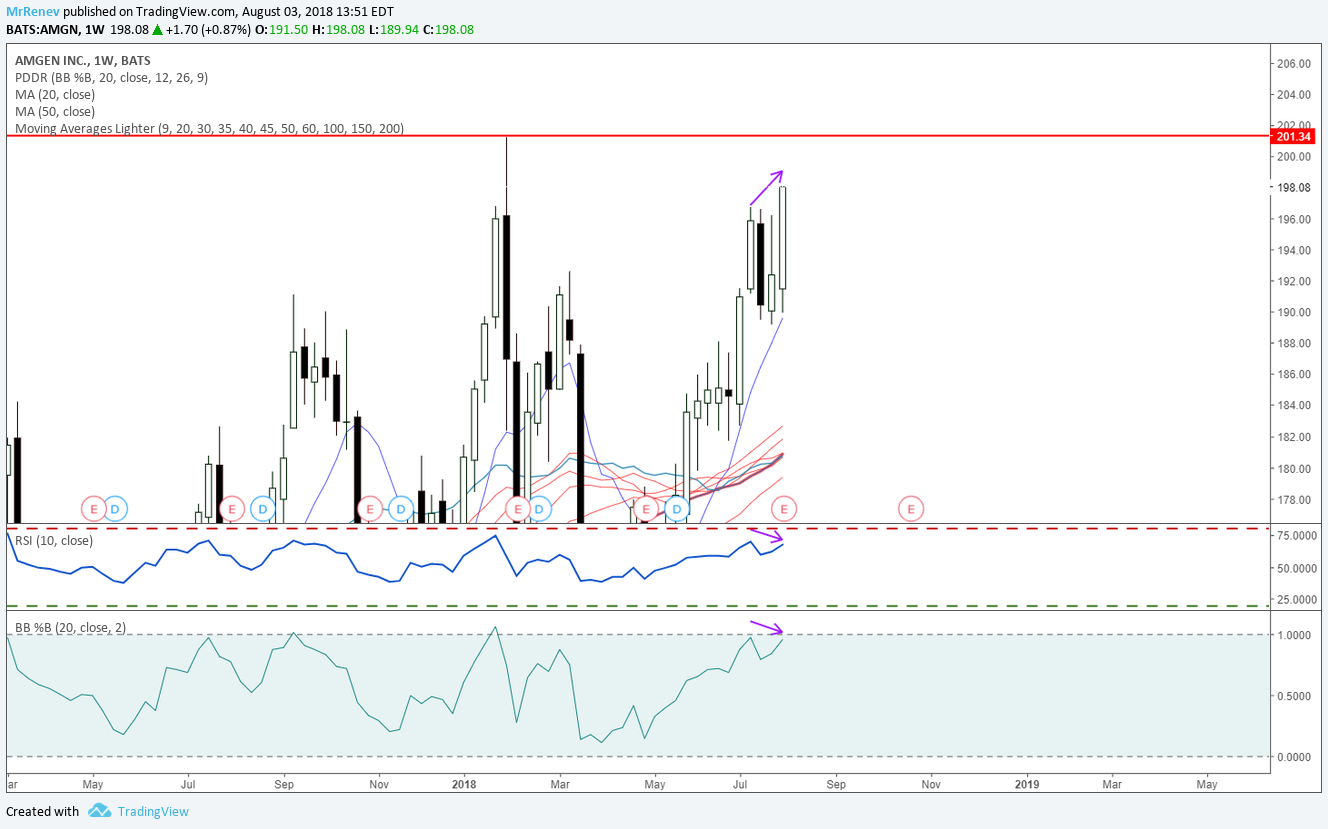Select the Moving Averages Lighter legend
Screen dimensions: 1328x829
coord(210,129)
